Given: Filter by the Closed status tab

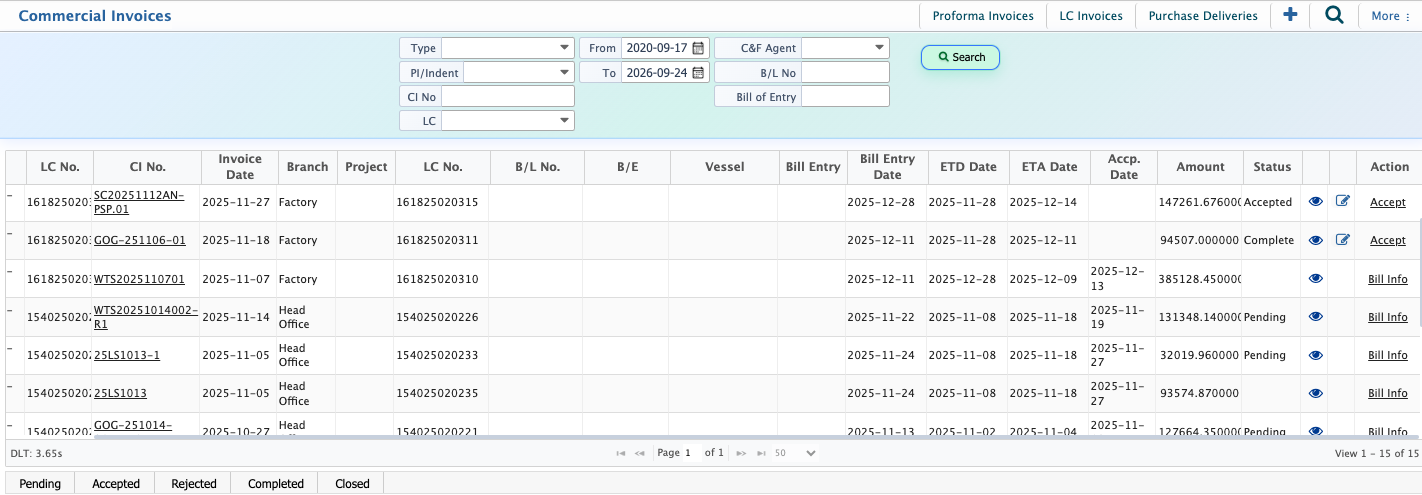Looking at the screenshot, I should pyautogui.click(x=352, y=484).
